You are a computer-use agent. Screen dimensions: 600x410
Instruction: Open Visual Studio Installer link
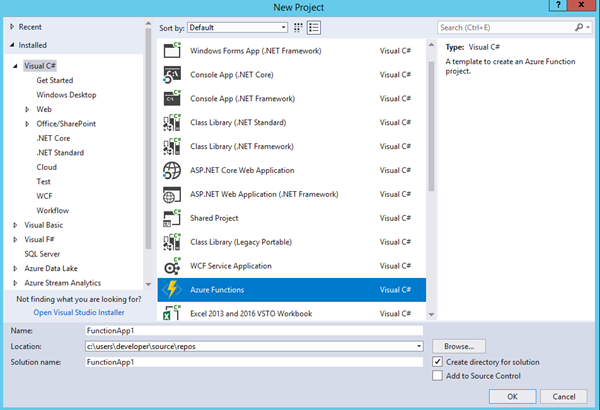[x=79, y=312]
